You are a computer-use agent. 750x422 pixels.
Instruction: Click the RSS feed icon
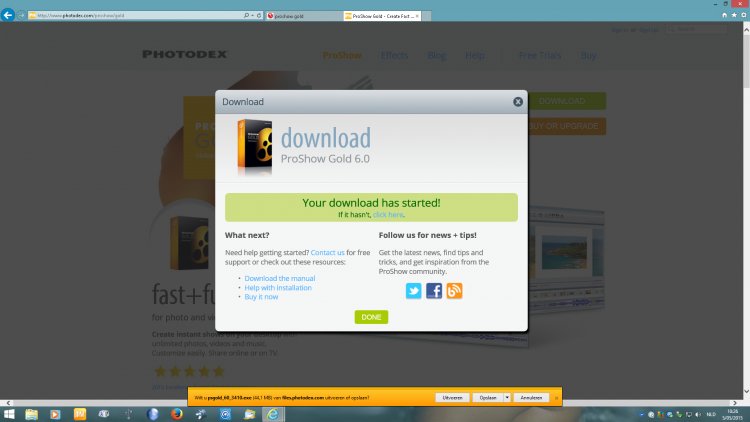[455, 291]
